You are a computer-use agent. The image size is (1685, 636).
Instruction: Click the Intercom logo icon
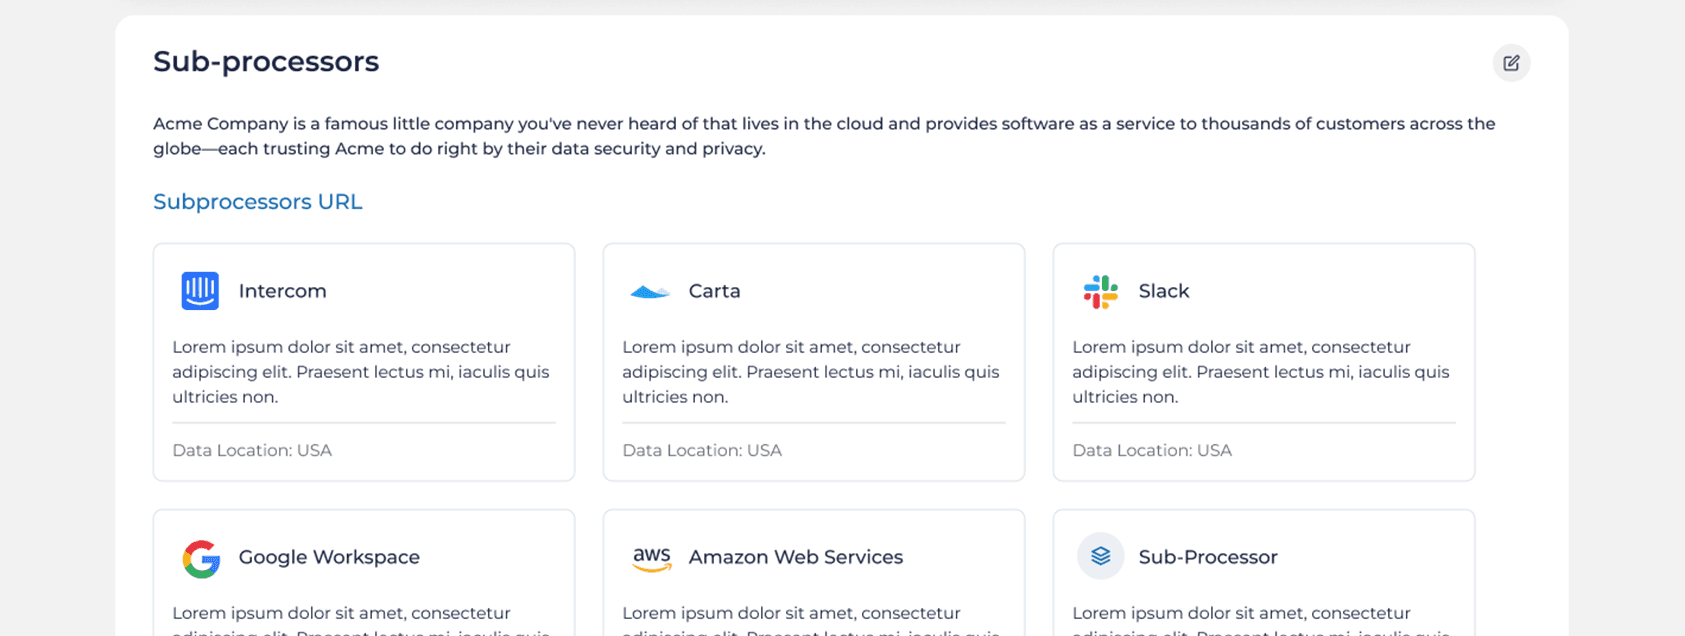[200, 291]
